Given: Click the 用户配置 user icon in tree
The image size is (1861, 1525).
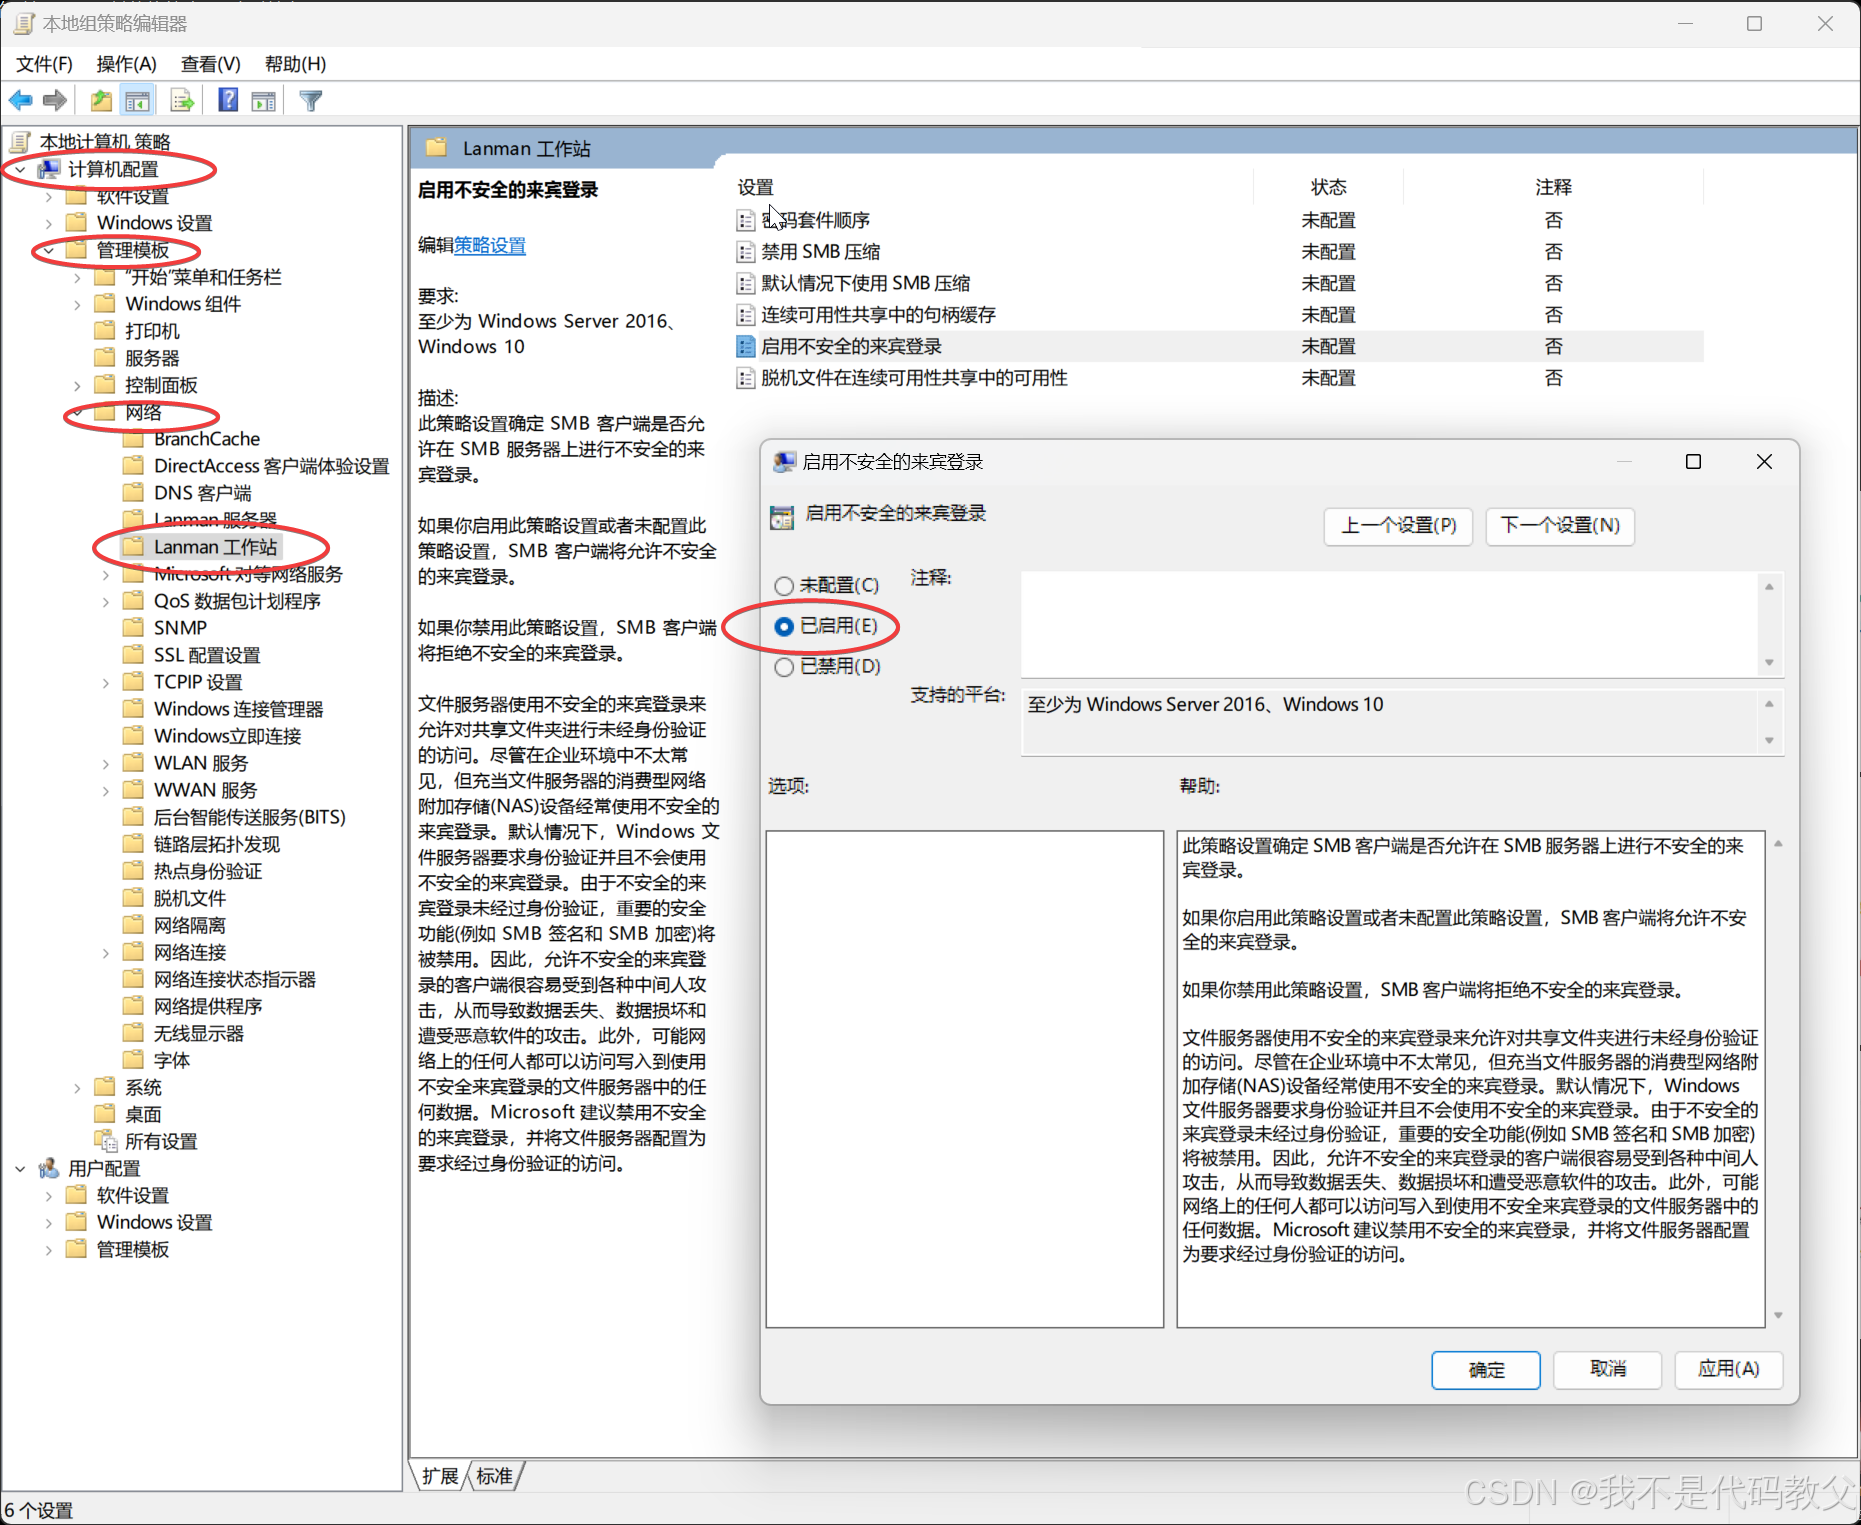Looking at the screenshot, I should click(x=48, y=1168).
